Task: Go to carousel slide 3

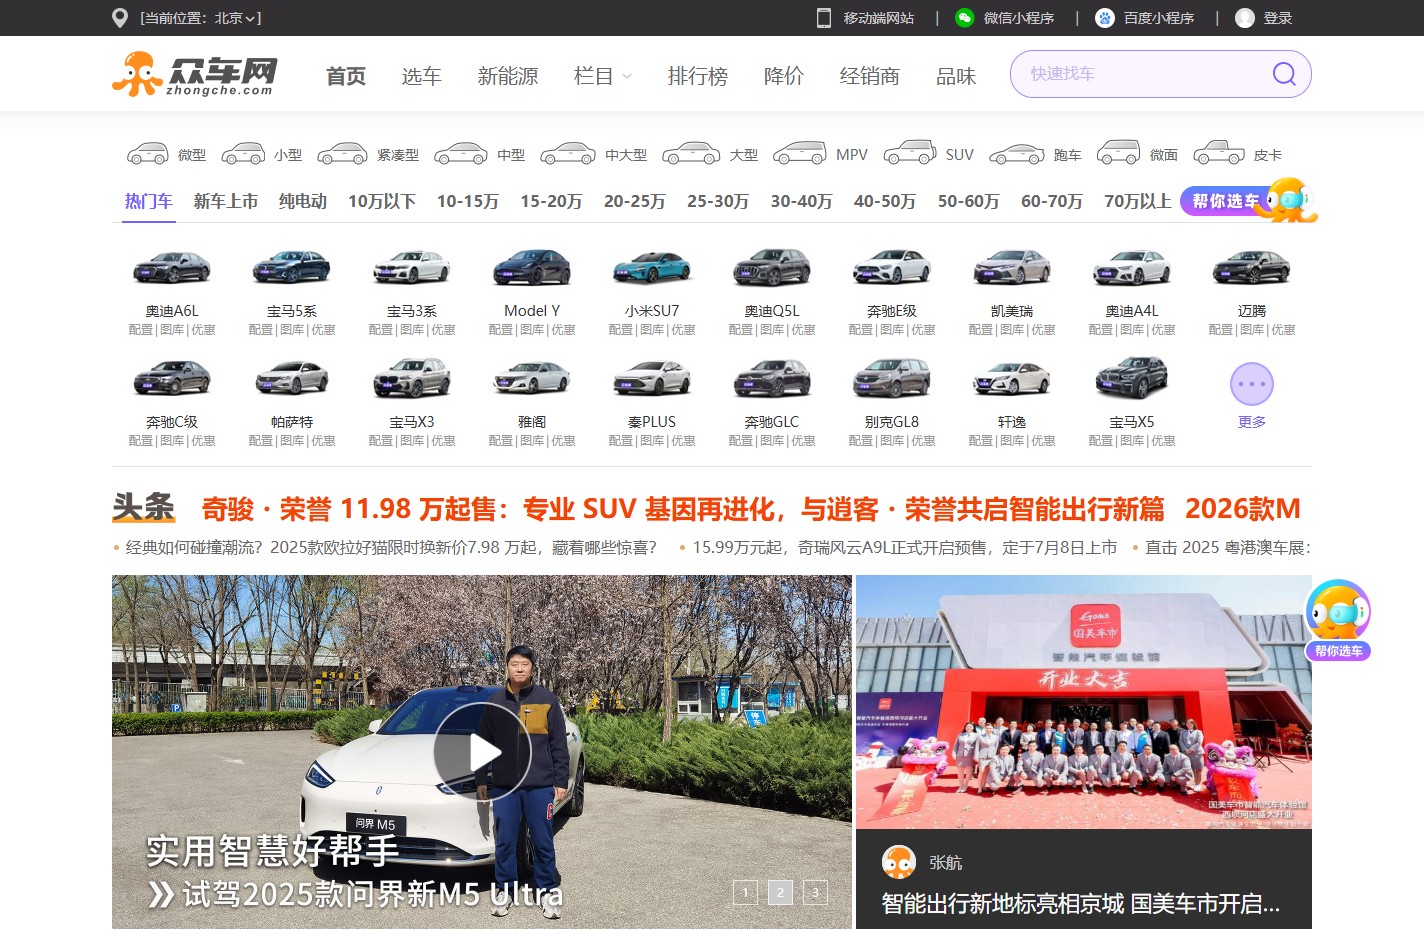Action: point(815,893)
